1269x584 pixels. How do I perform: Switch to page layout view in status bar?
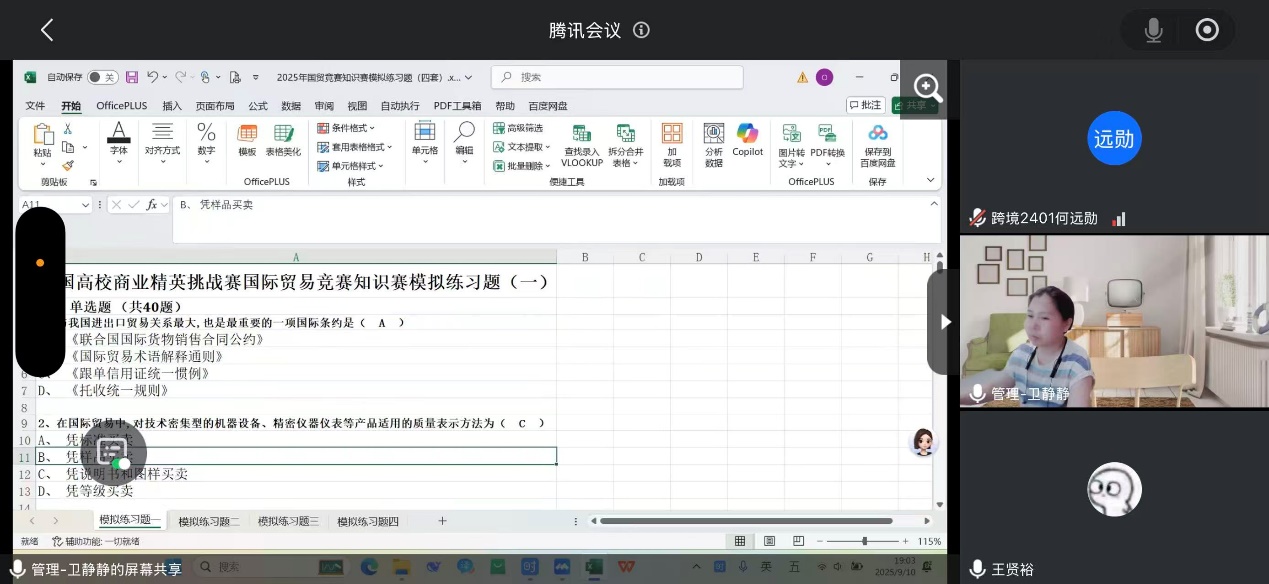tap(767, 541)
